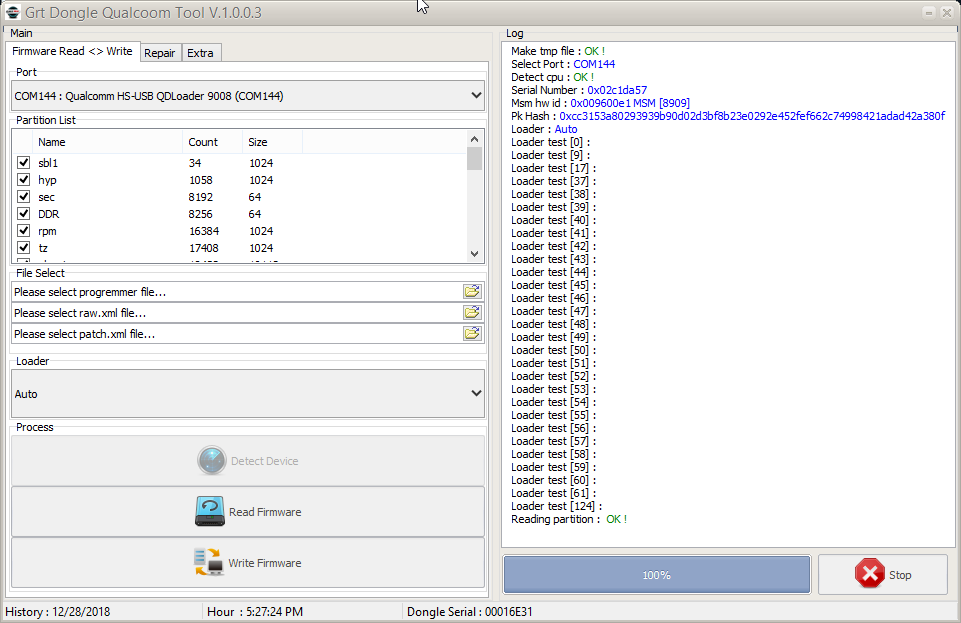Click the 'Select Port : COM144' log line
This screenshot has height=623, width=961.
tap(563, 64)
